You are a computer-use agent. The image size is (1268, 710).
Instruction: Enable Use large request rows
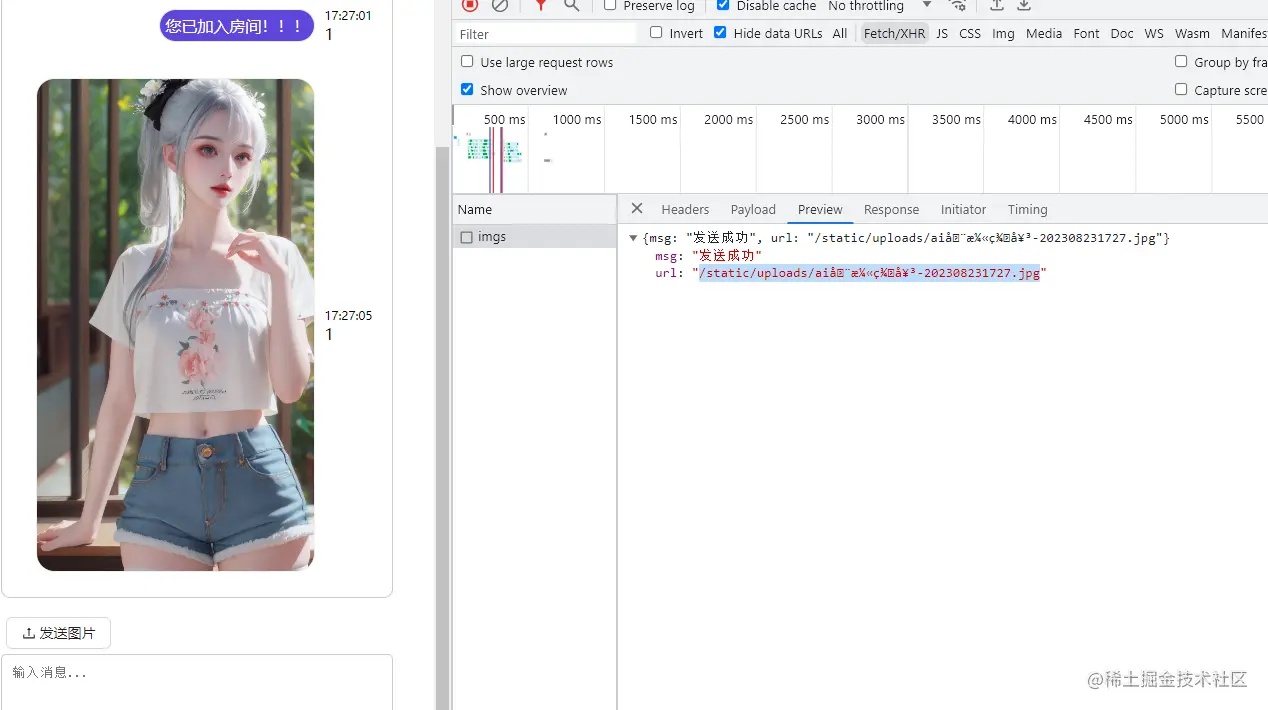tap(467, 62)
